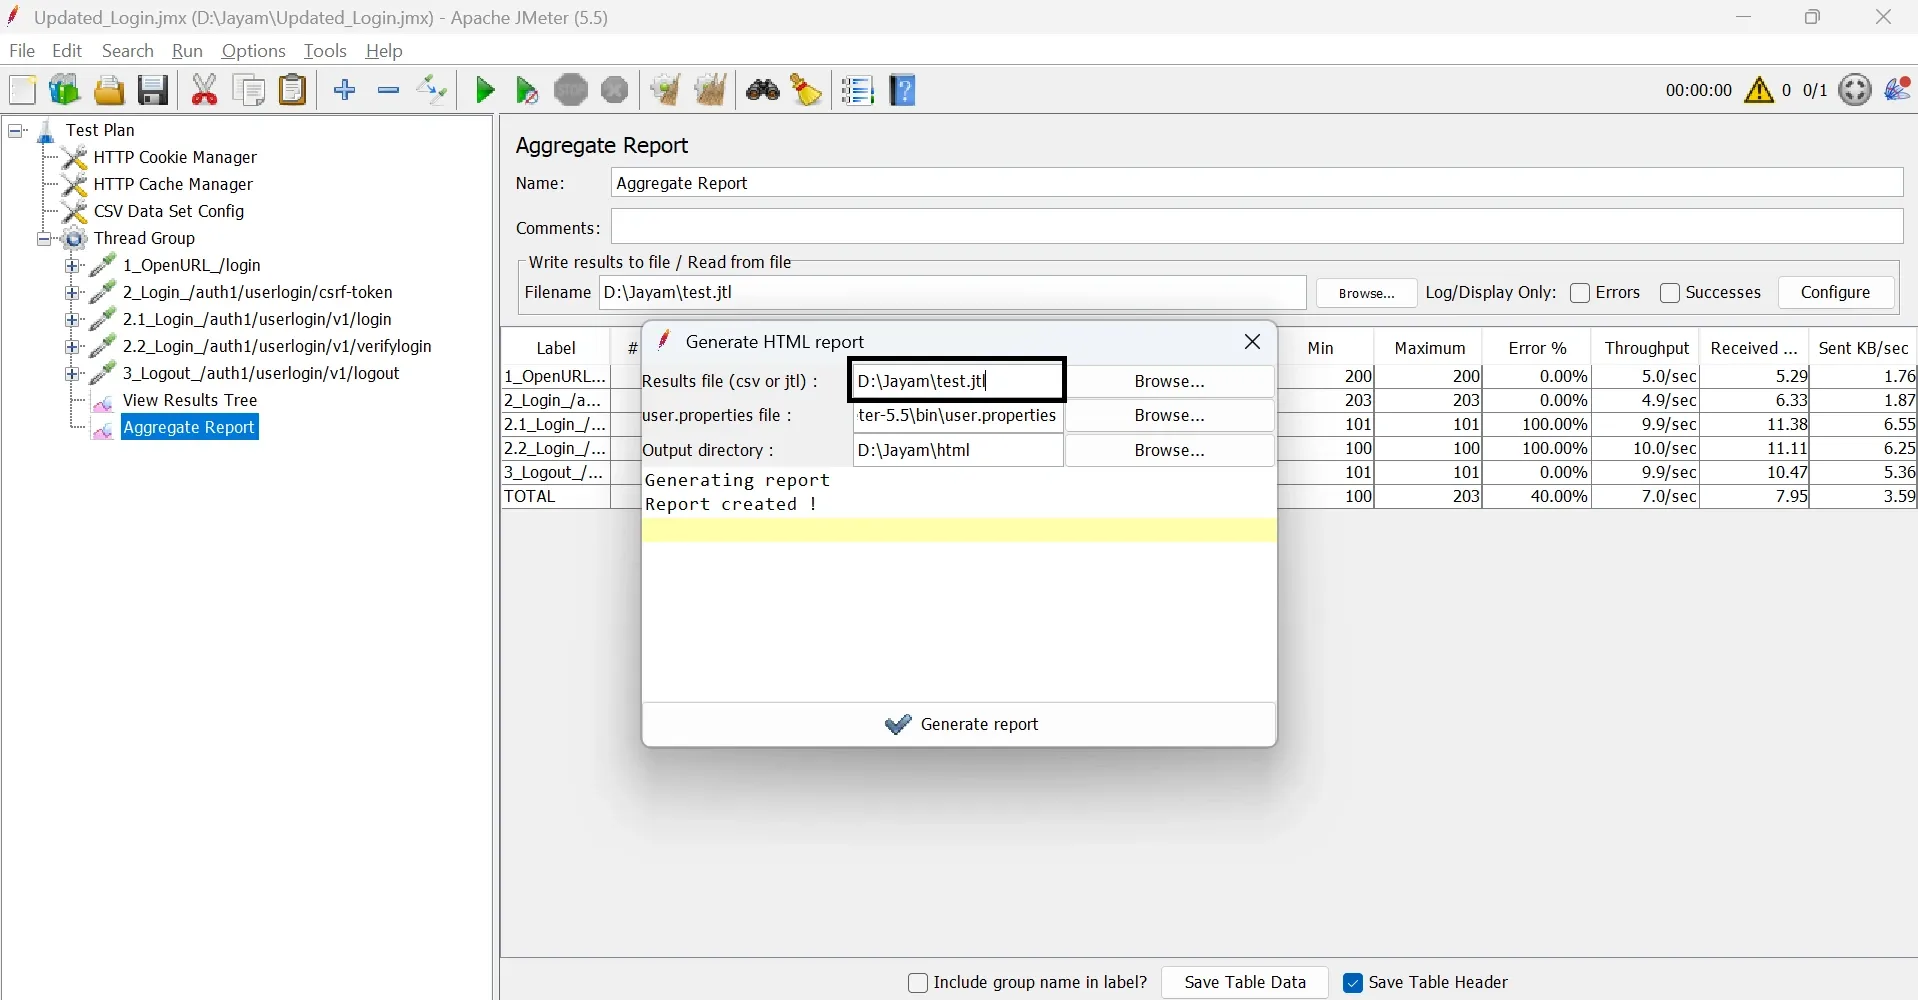Viewport: 1918px width, 1000px height.
Task: Click the Clear All brooms icon
Action: tap(710, 90)
